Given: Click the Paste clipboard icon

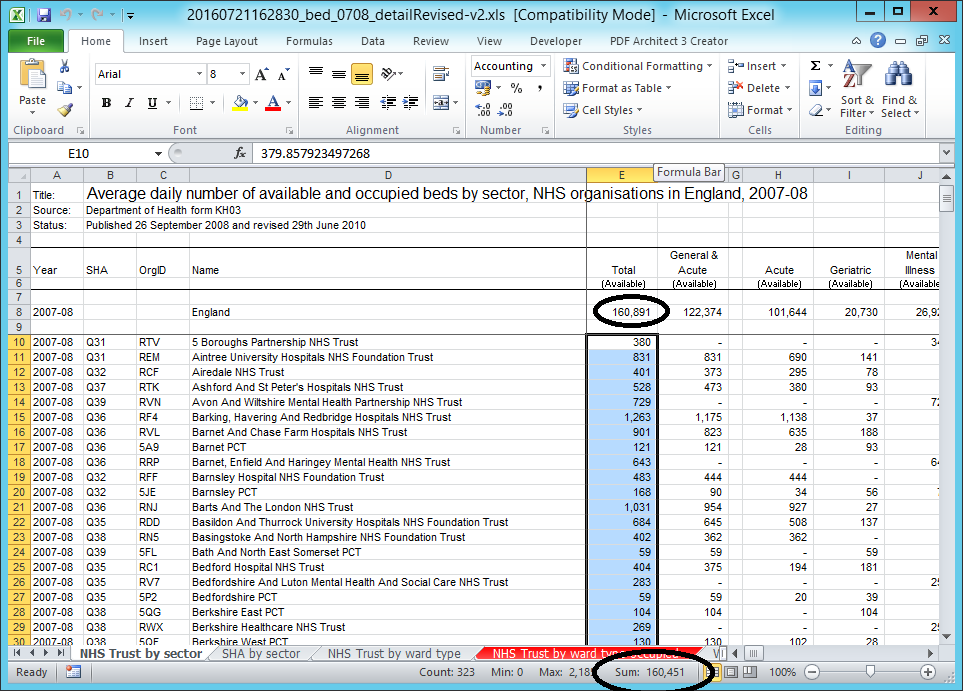Looking at the screenshot, I should pos(33,76).
